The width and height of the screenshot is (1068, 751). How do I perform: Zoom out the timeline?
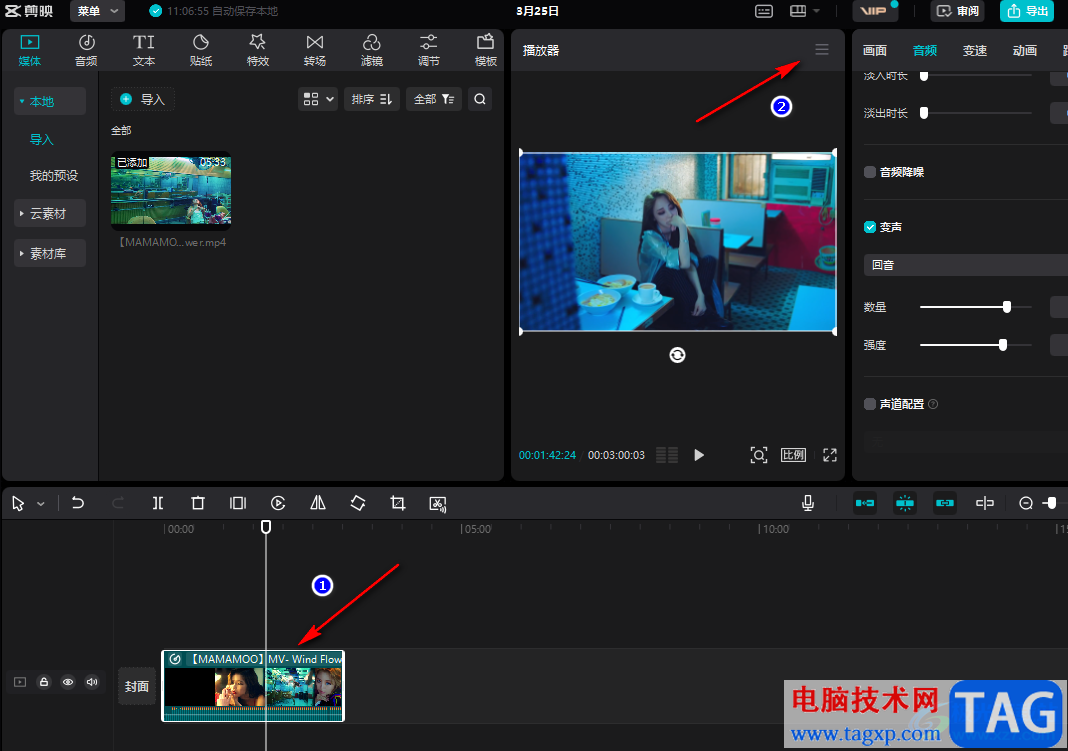pos(1026,503)
